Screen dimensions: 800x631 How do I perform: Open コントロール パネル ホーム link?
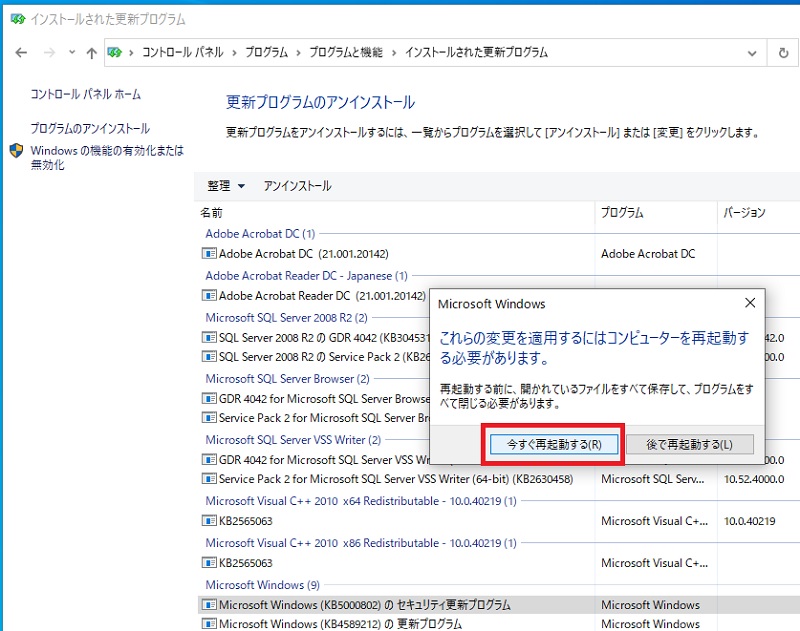coord(86,94)
